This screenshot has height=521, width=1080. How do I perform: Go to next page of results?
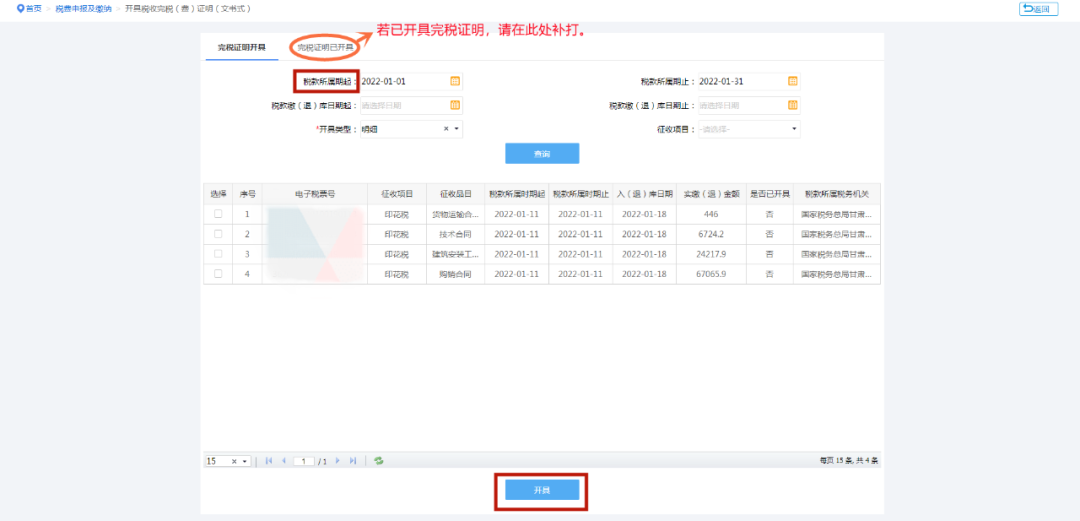tap(338, 460)
